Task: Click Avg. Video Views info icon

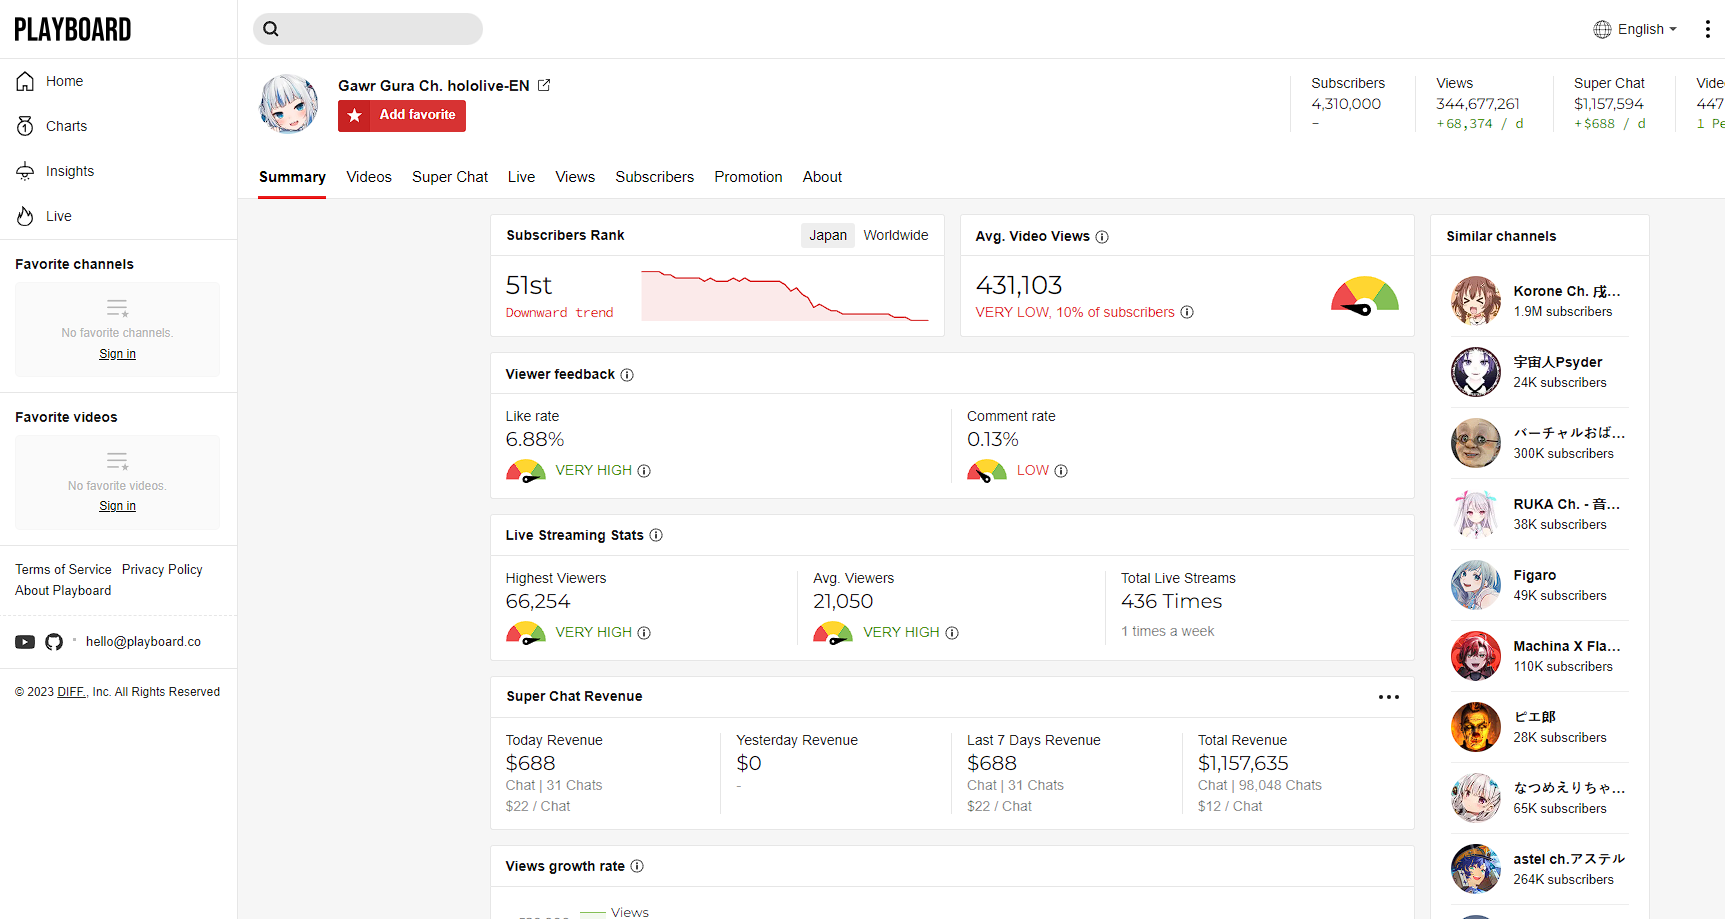Action: (1102, 237)
